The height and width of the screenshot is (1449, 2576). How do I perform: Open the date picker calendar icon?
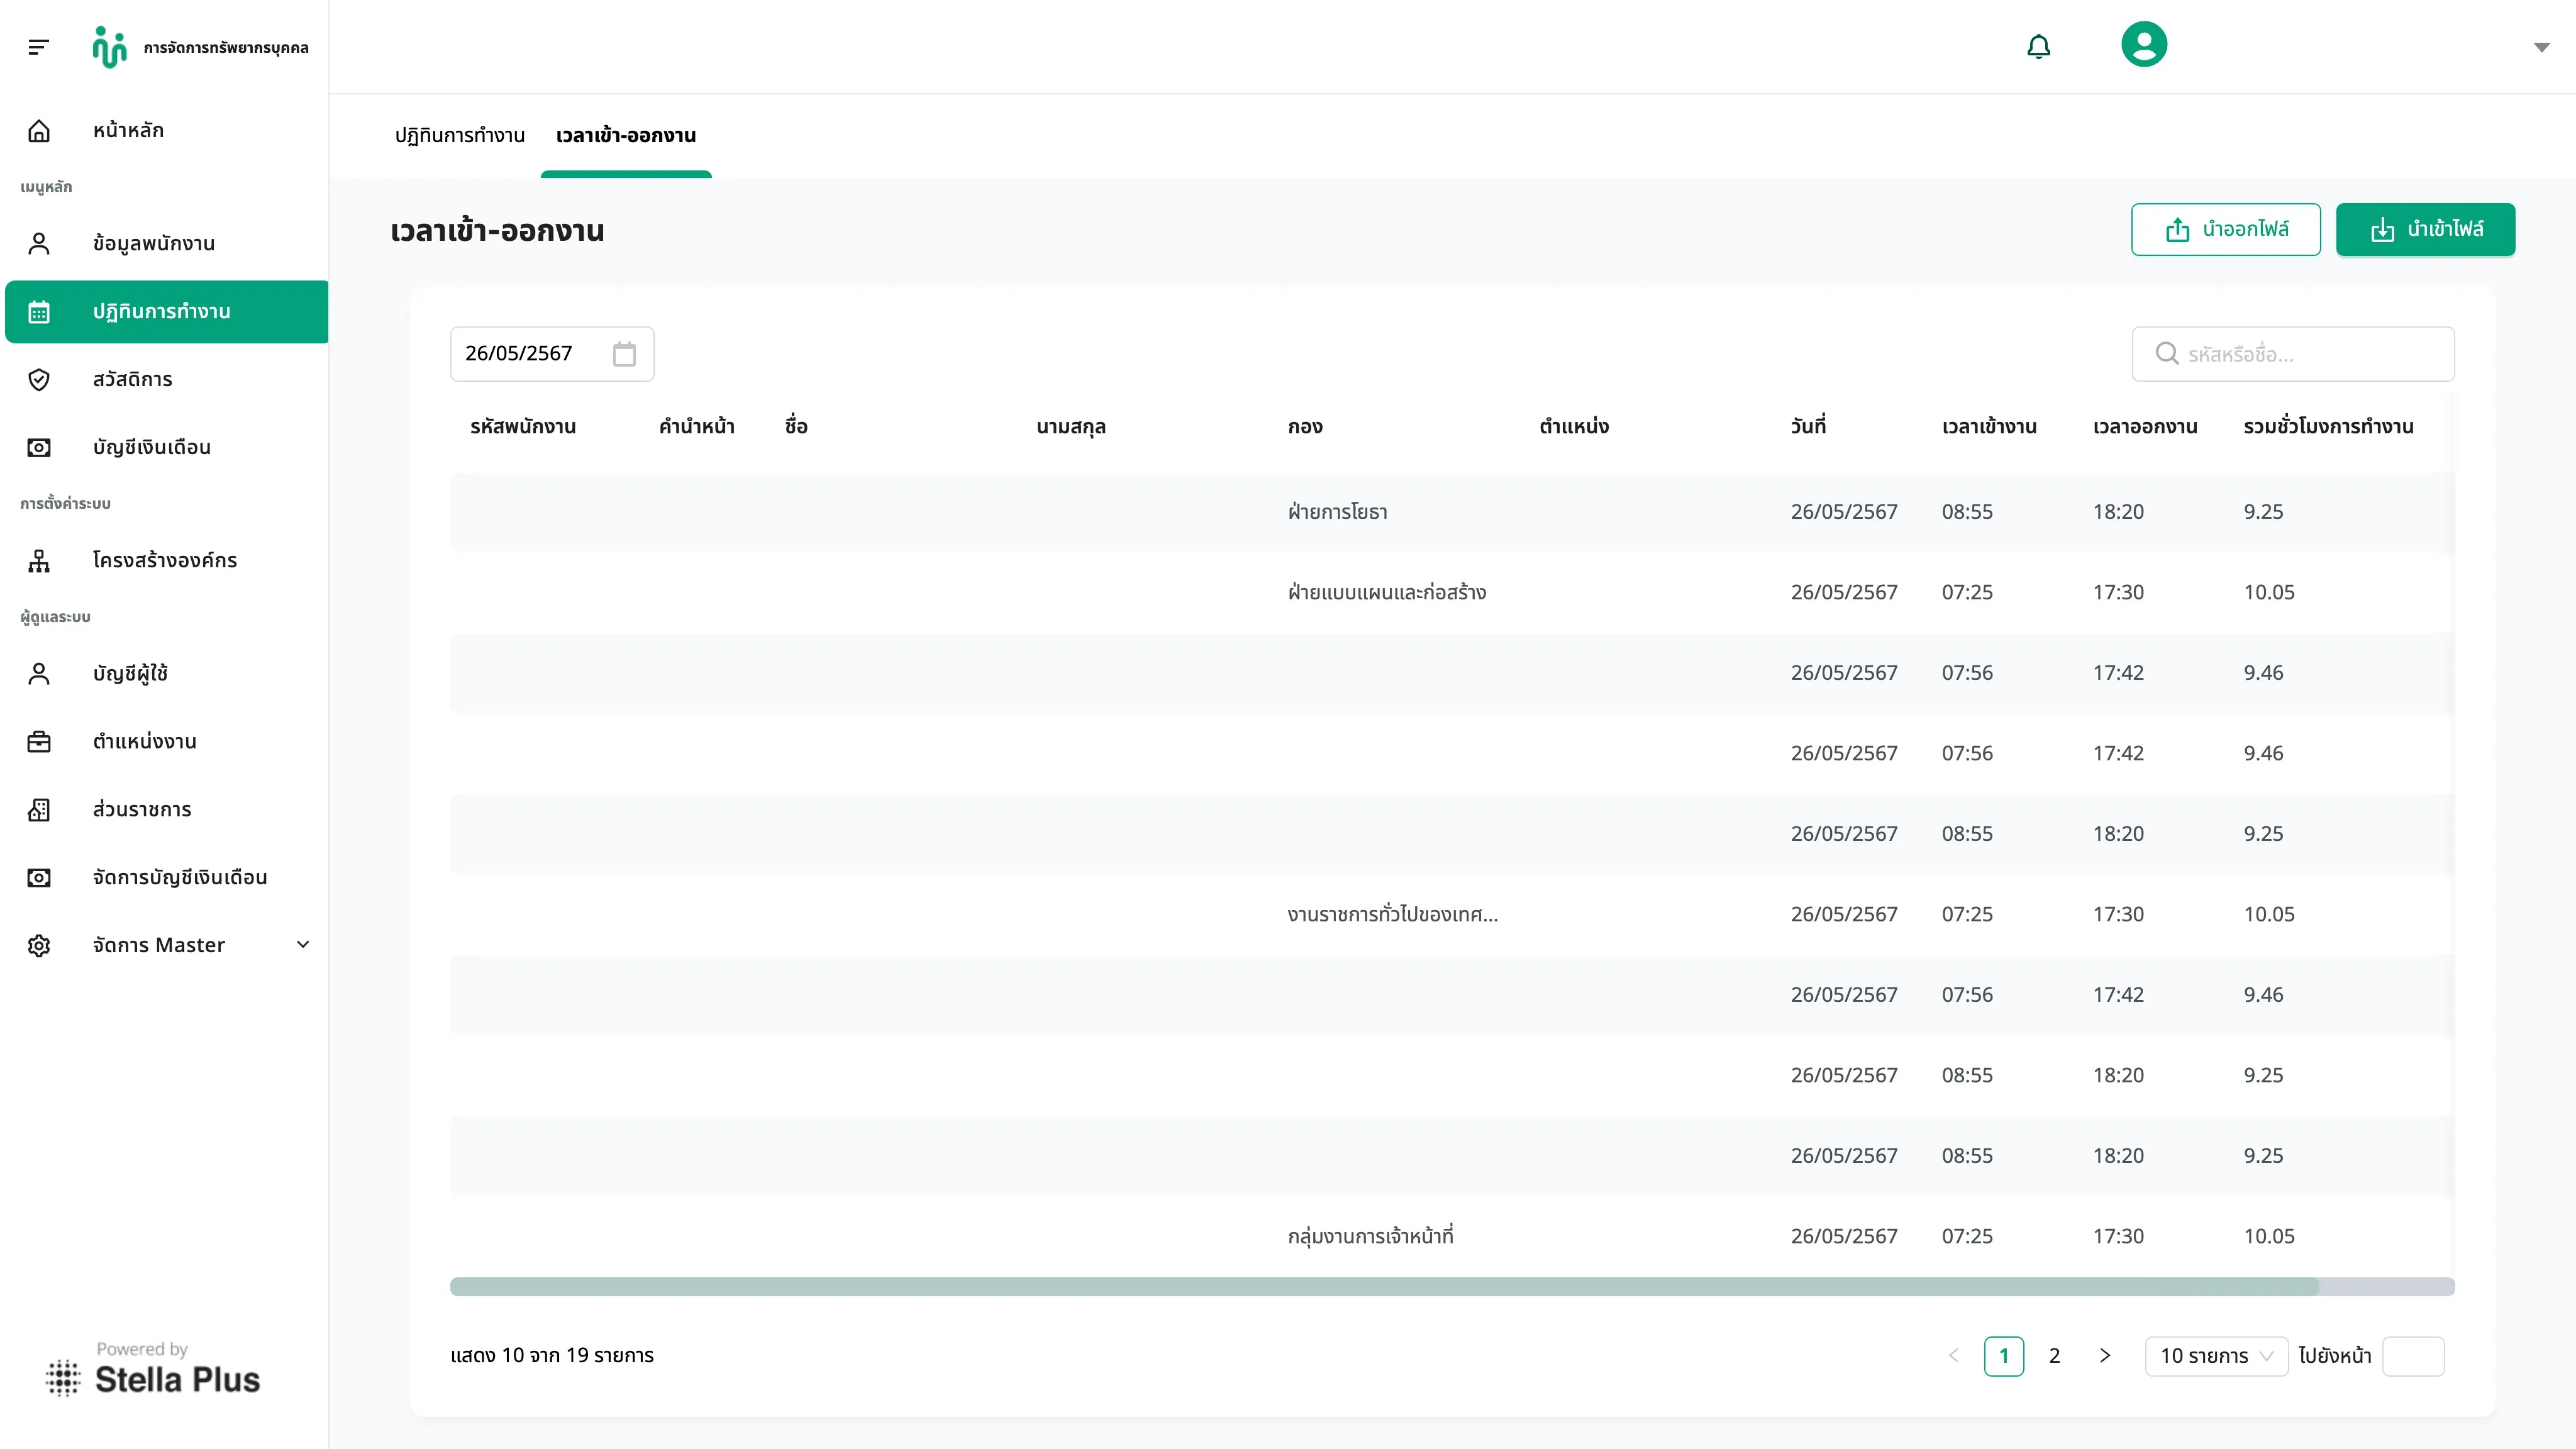tap(624, 354)
